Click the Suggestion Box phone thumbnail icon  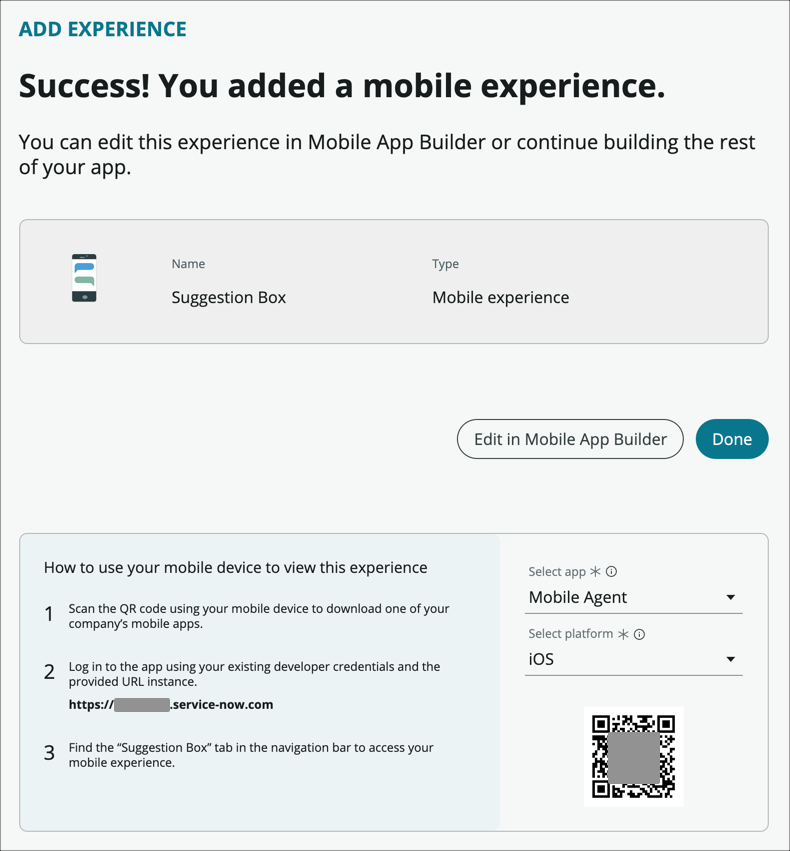(x=83, y=277)
